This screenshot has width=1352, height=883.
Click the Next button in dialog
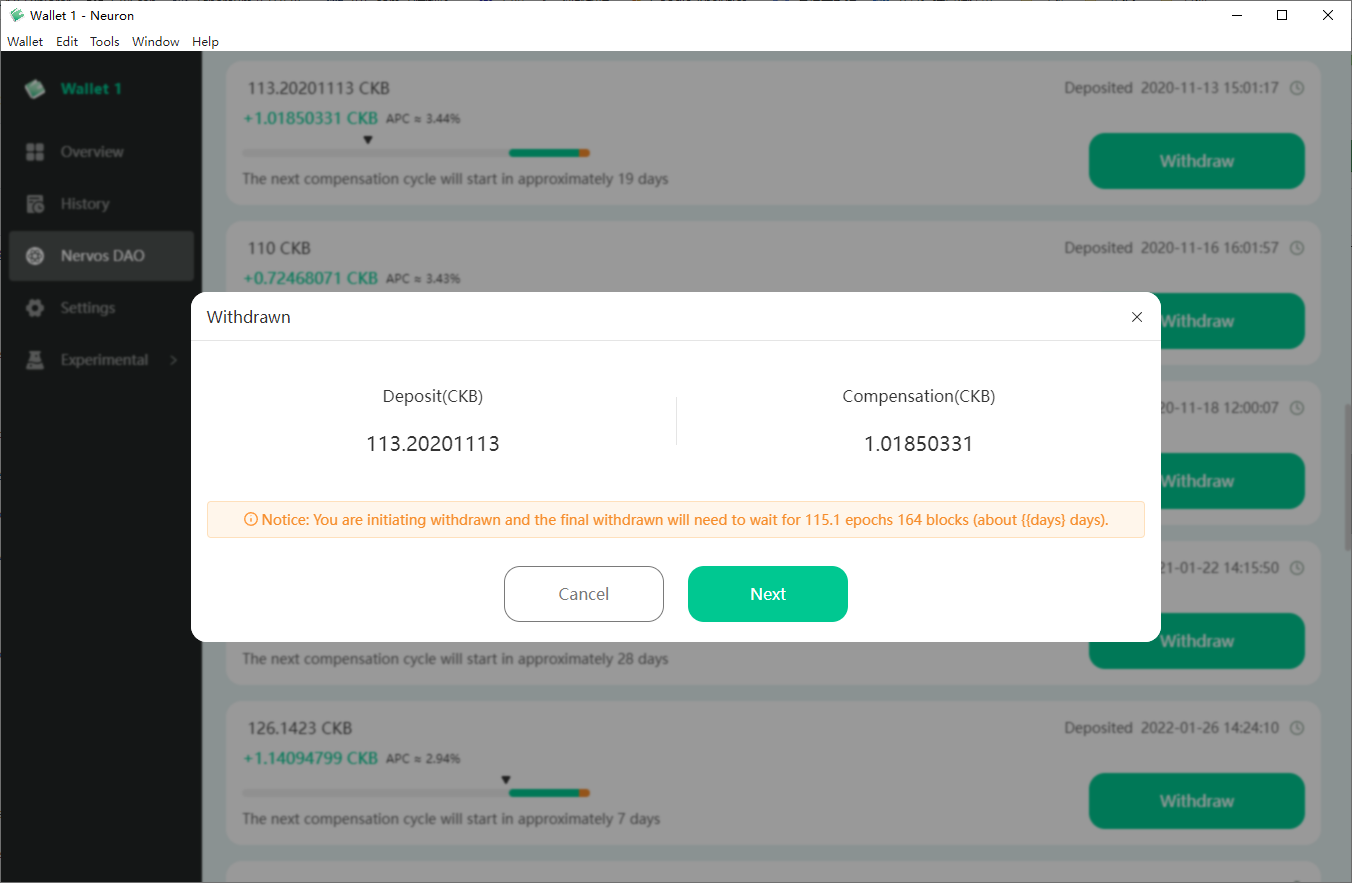click(x=768, y=594)
